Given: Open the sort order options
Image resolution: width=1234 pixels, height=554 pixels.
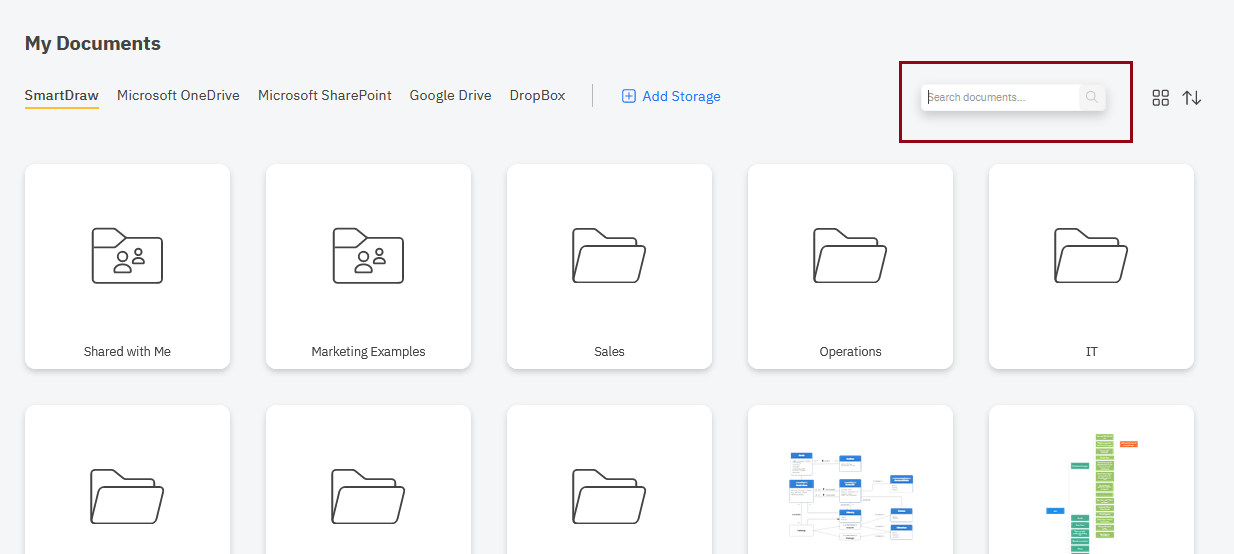Looking at the screenshot, I should click(x=1192, y=98).
